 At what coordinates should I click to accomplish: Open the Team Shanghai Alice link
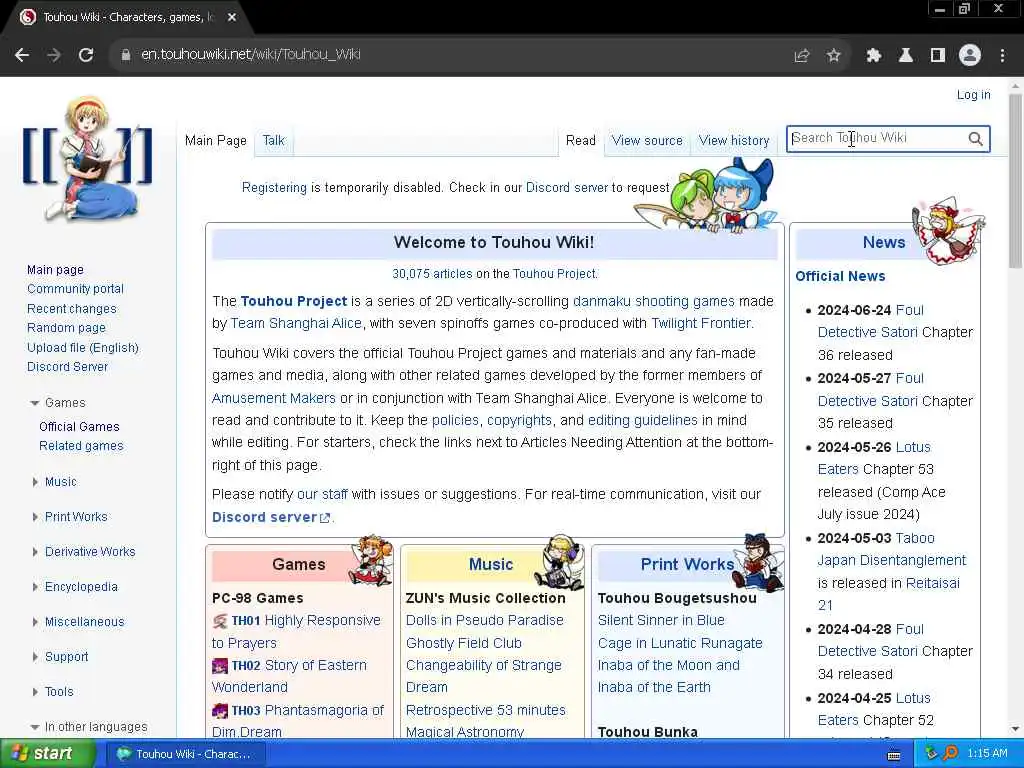[x=296, y=323]
